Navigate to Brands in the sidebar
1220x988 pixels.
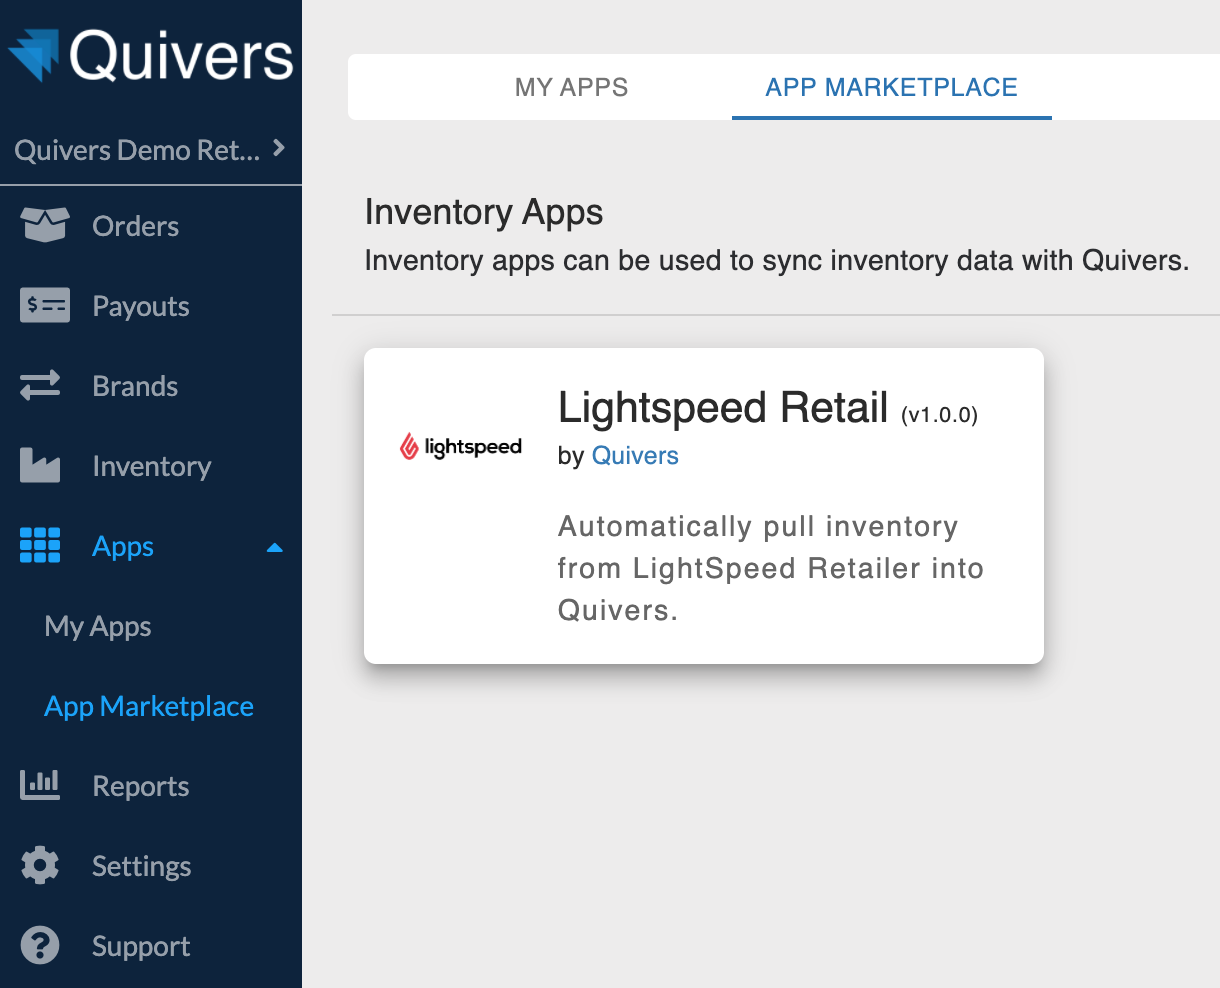pos(135,387)
